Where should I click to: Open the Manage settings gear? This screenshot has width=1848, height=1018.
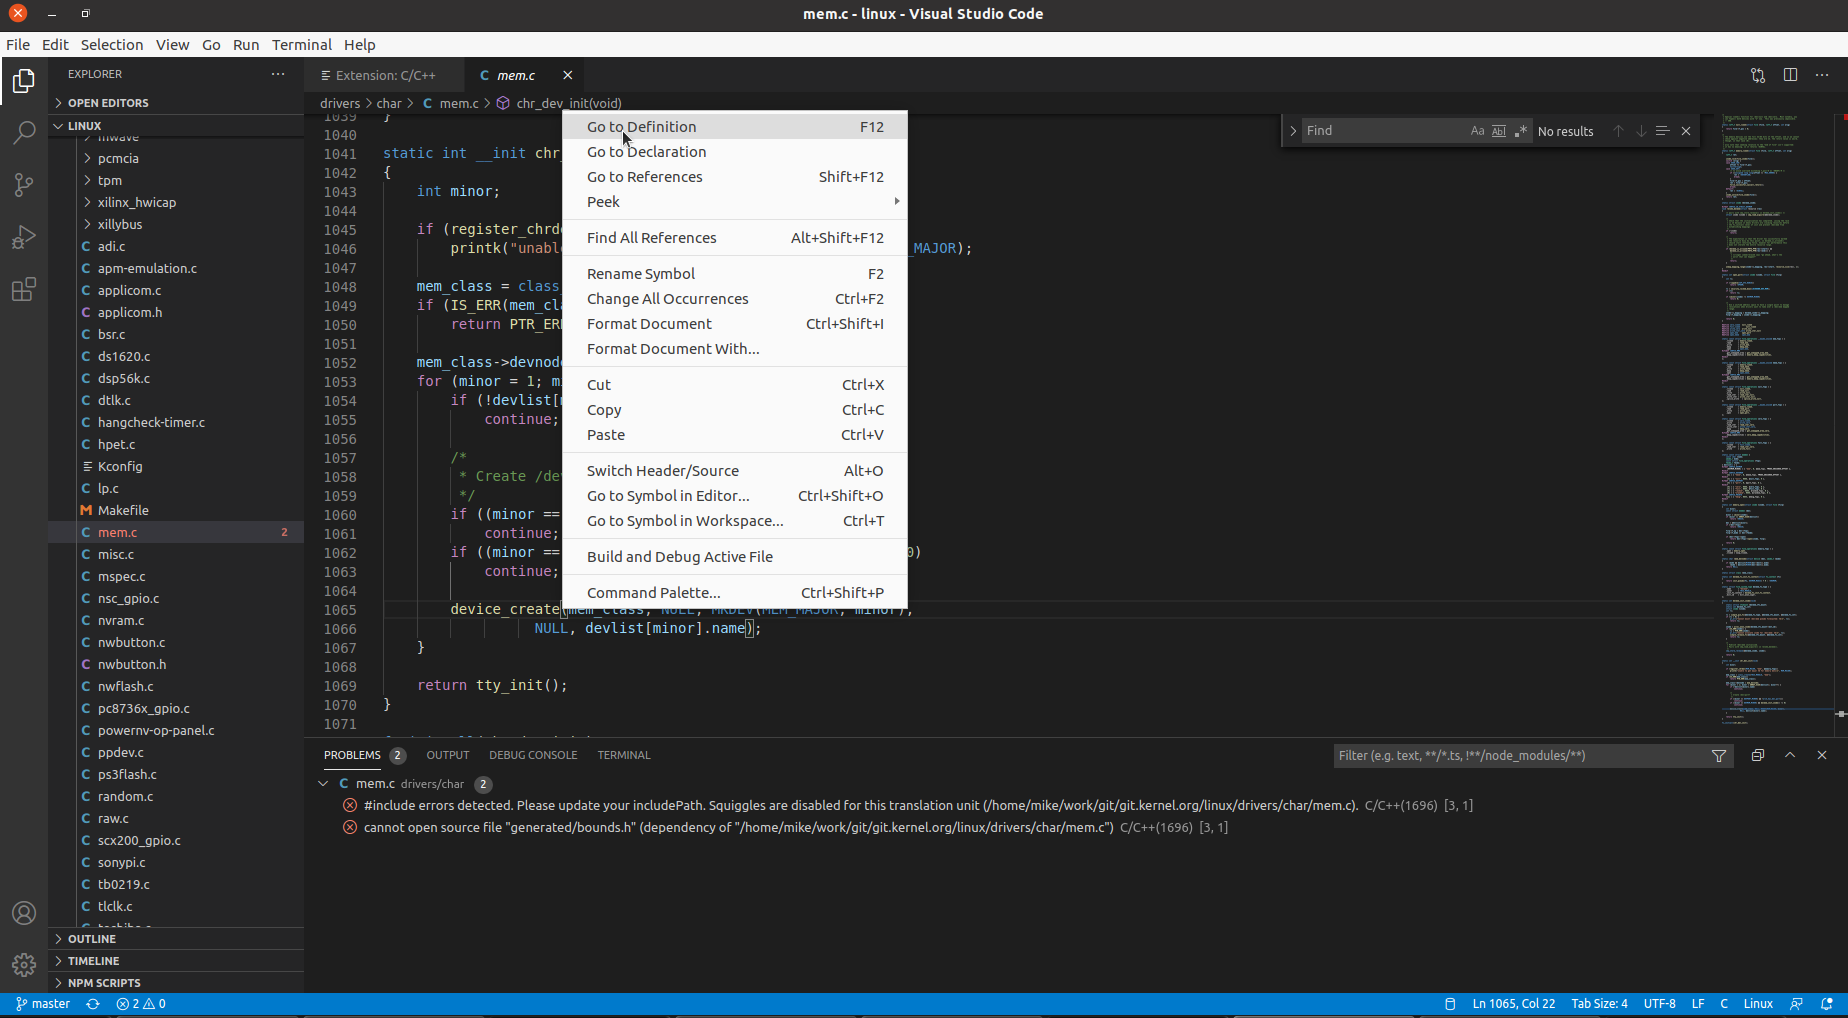(x=23, y=965)
